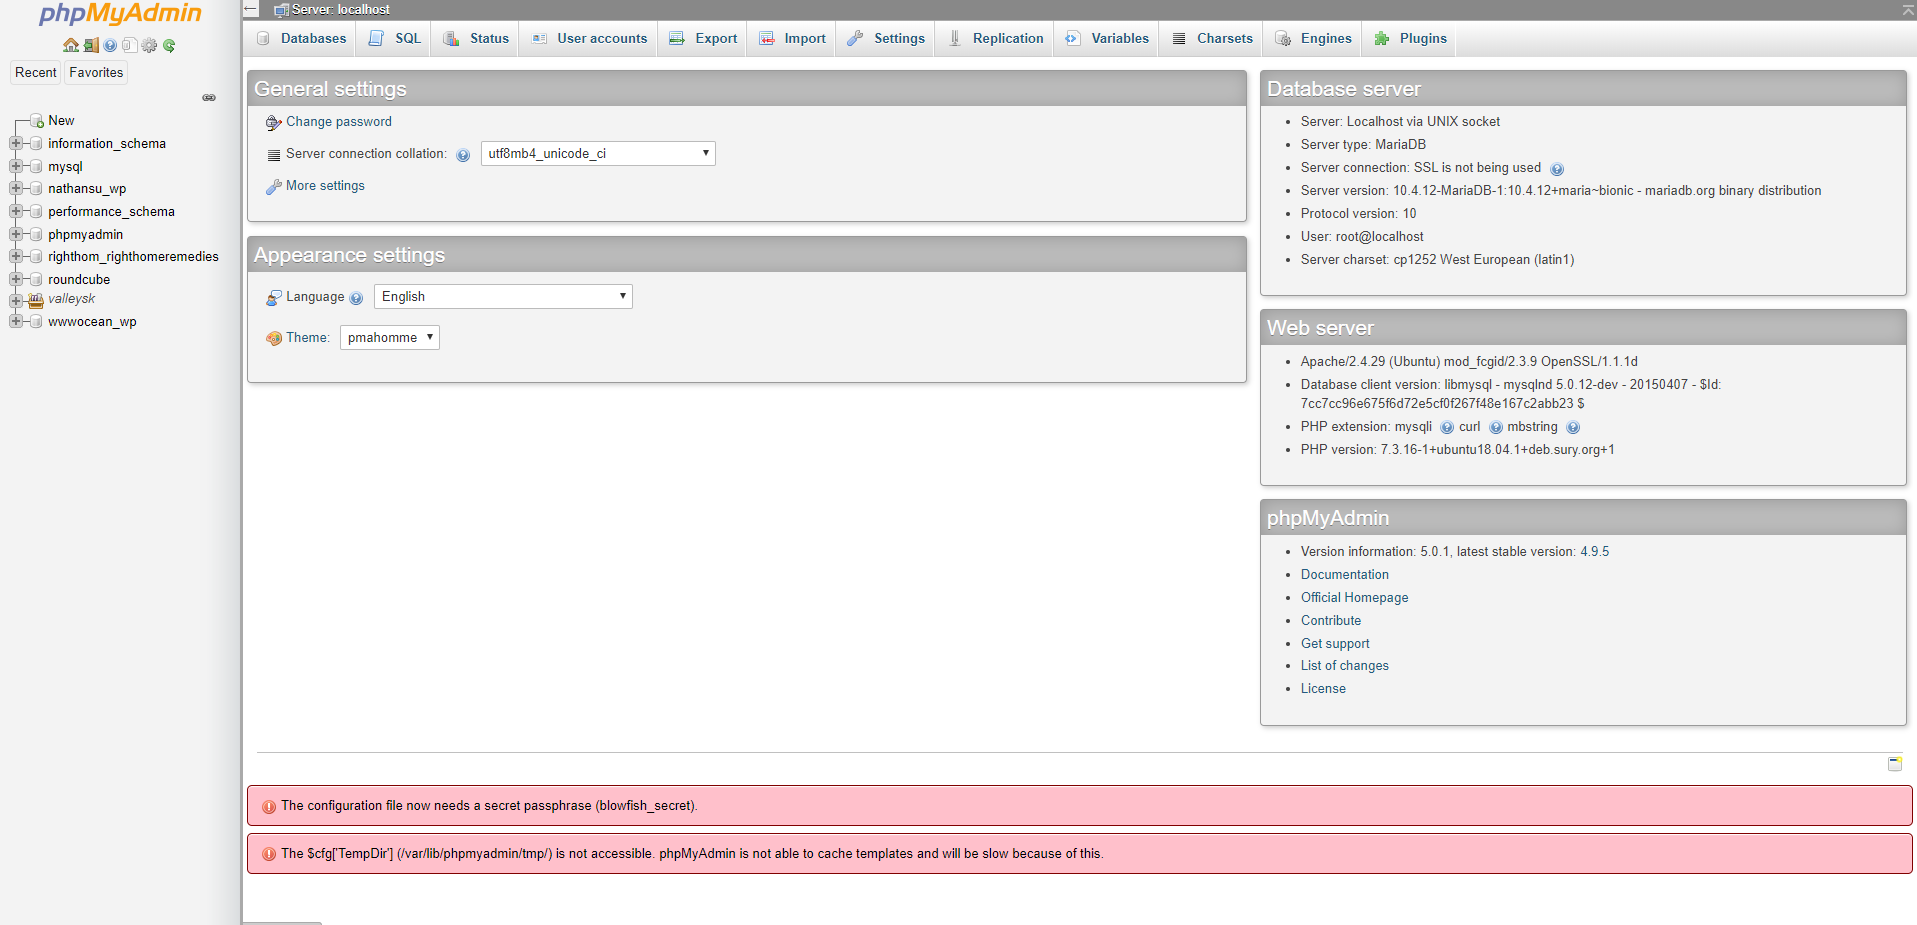
Task: Open the Server connection collation dropdown
Action: [x=598, y=153]
